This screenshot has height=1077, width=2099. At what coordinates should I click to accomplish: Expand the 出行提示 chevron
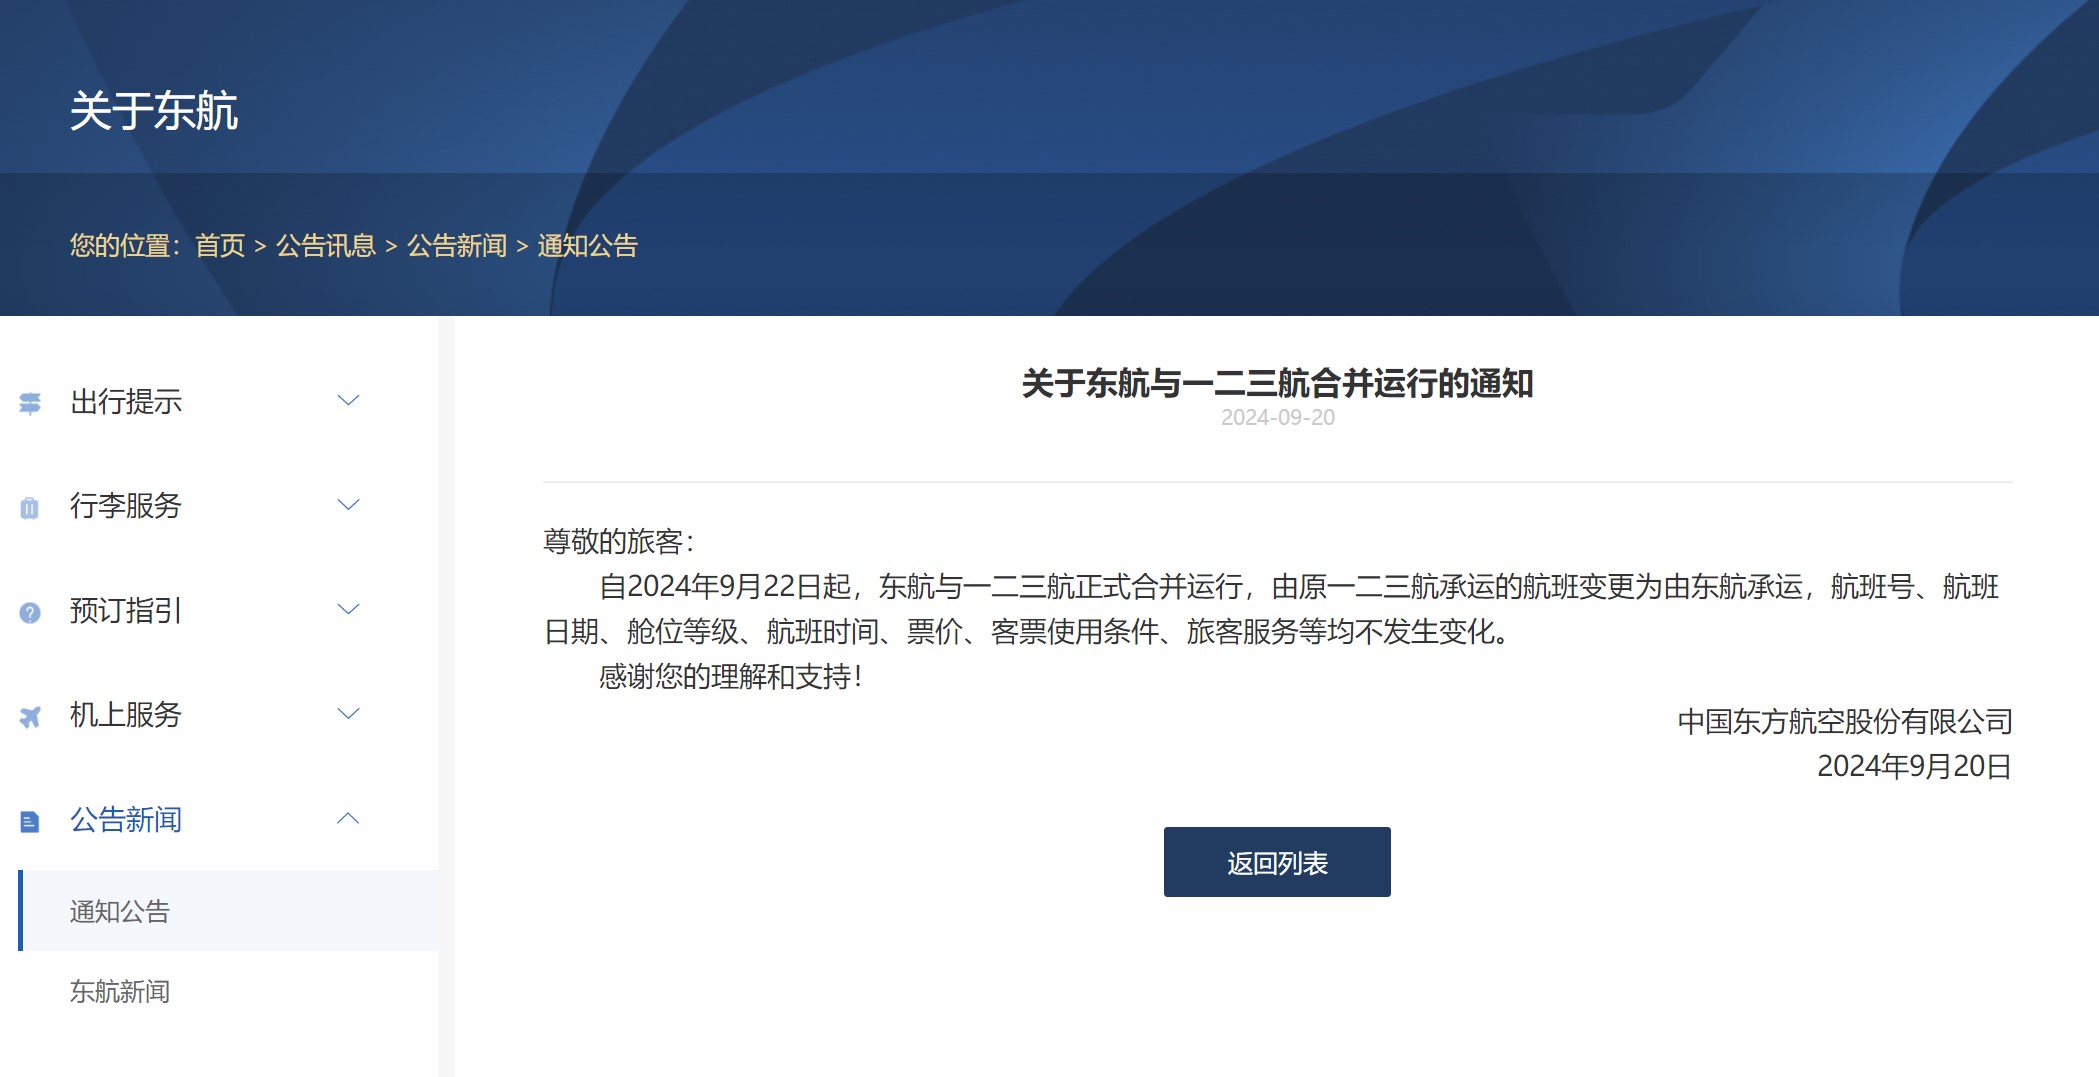click(x=348, y=401)
